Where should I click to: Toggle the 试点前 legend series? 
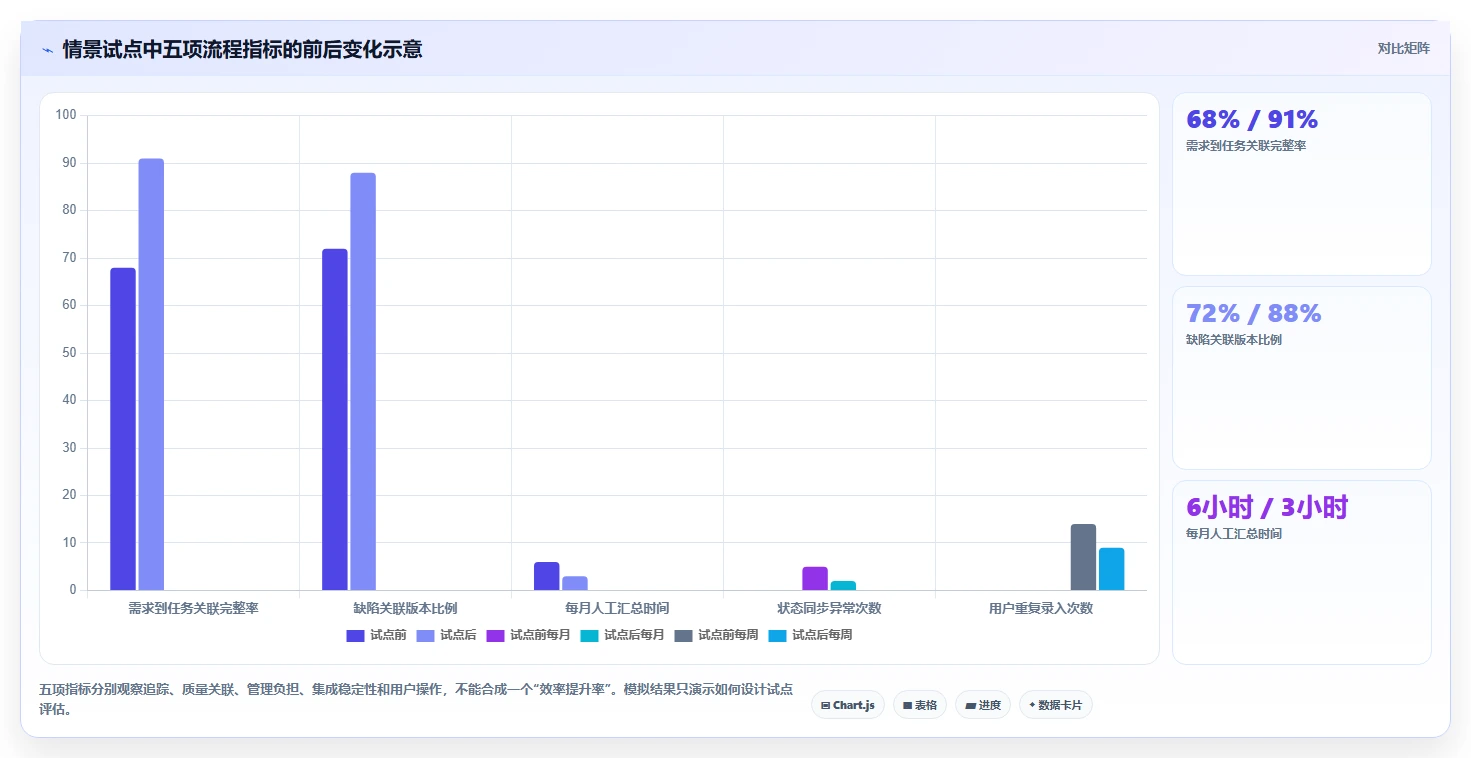[376, 635]
